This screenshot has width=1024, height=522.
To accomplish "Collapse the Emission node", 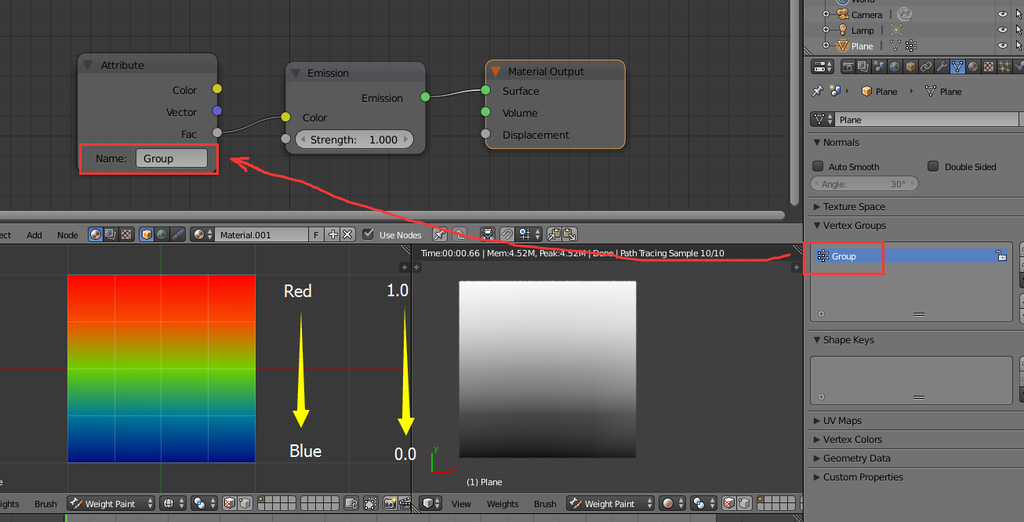I will pos(296,73).
